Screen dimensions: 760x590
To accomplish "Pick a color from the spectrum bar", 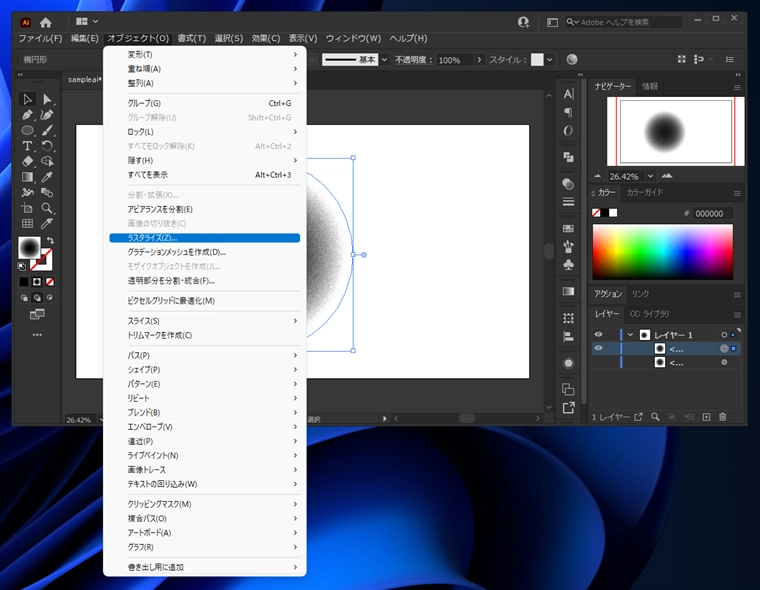I will coord(663,252).
